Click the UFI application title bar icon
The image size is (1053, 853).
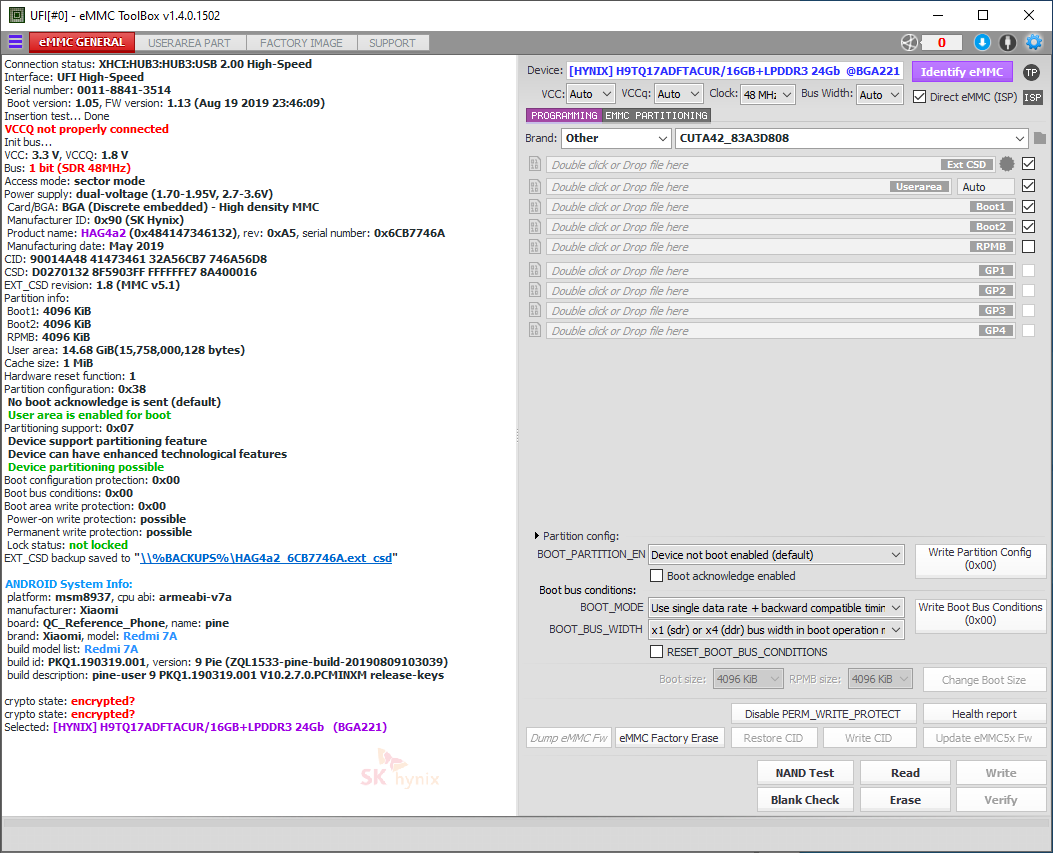pos(17,15)
